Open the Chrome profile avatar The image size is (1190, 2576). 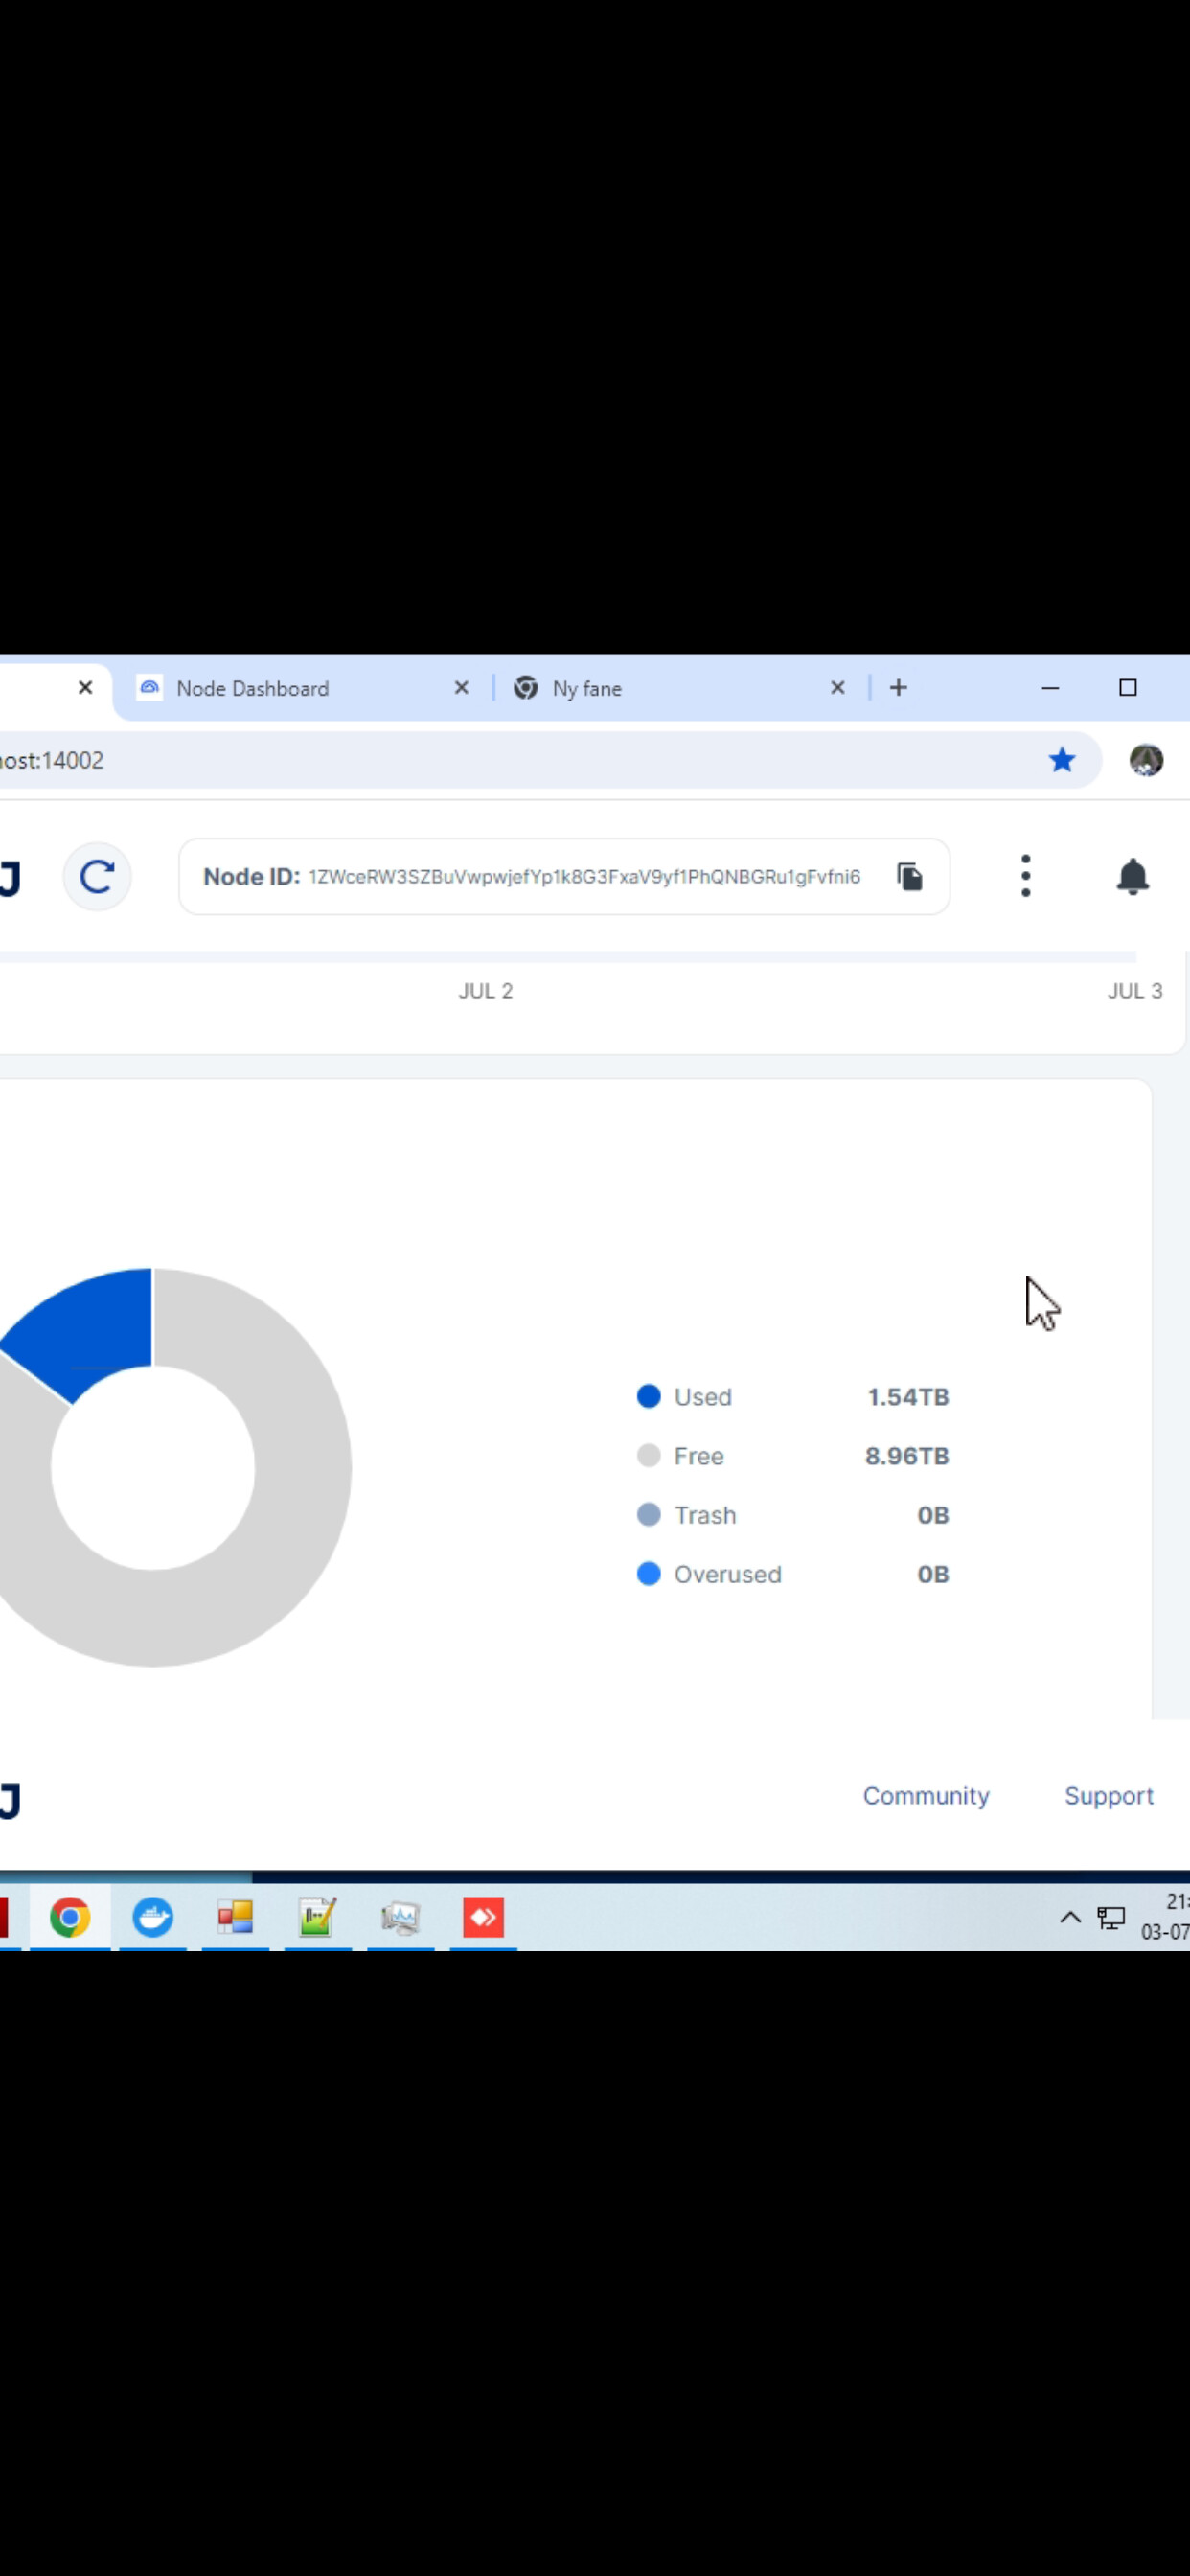pos(1146,760)
